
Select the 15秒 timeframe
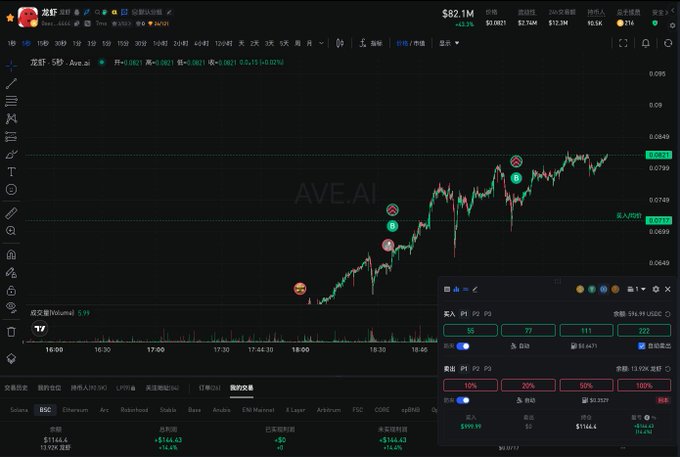[x=42, y=43]
